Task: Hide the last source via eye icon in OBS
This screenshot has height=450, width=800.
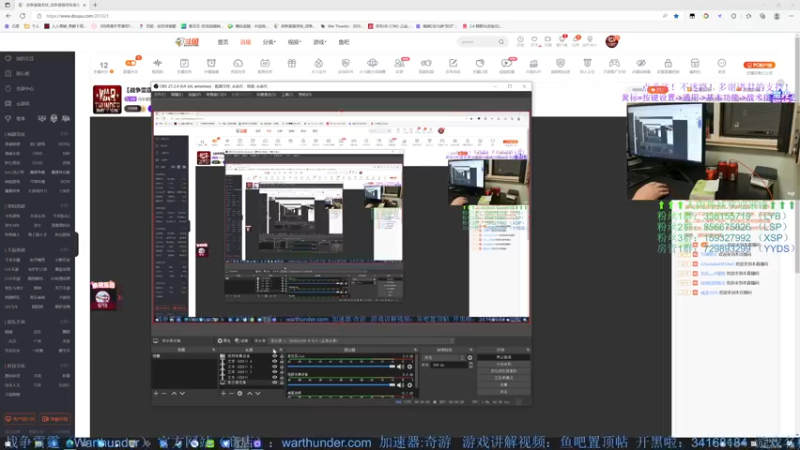Action: pyautogui.click(x=274, y=382)
